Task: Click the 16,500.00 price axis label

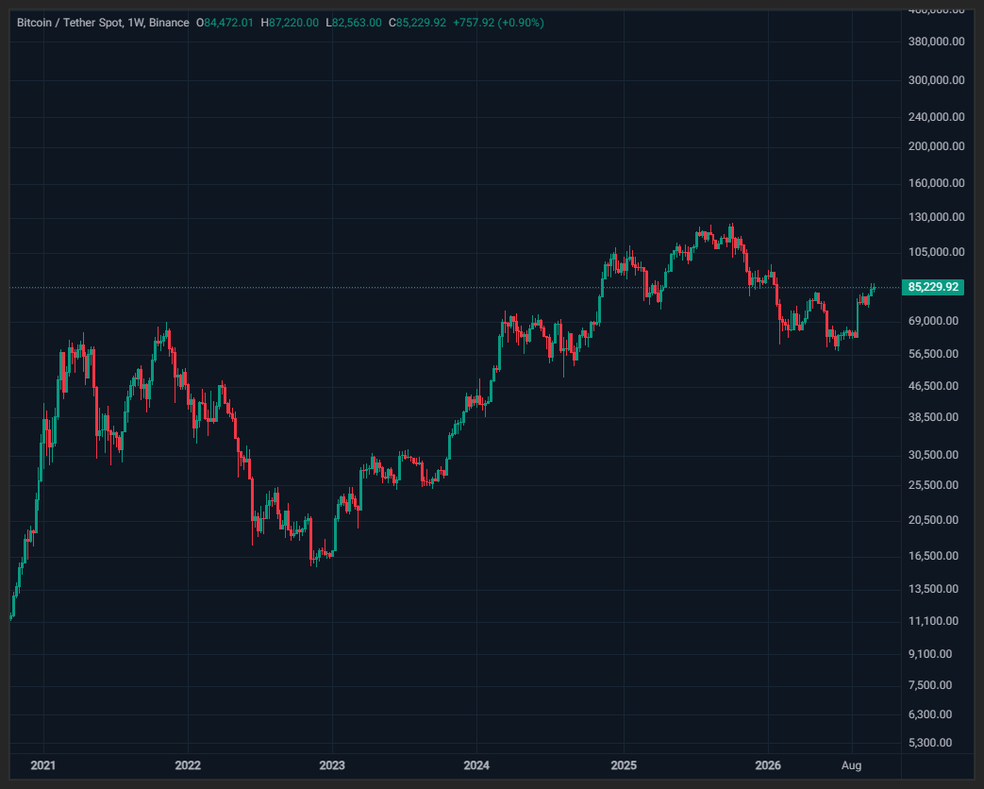Action: click(x=933, y=556)
